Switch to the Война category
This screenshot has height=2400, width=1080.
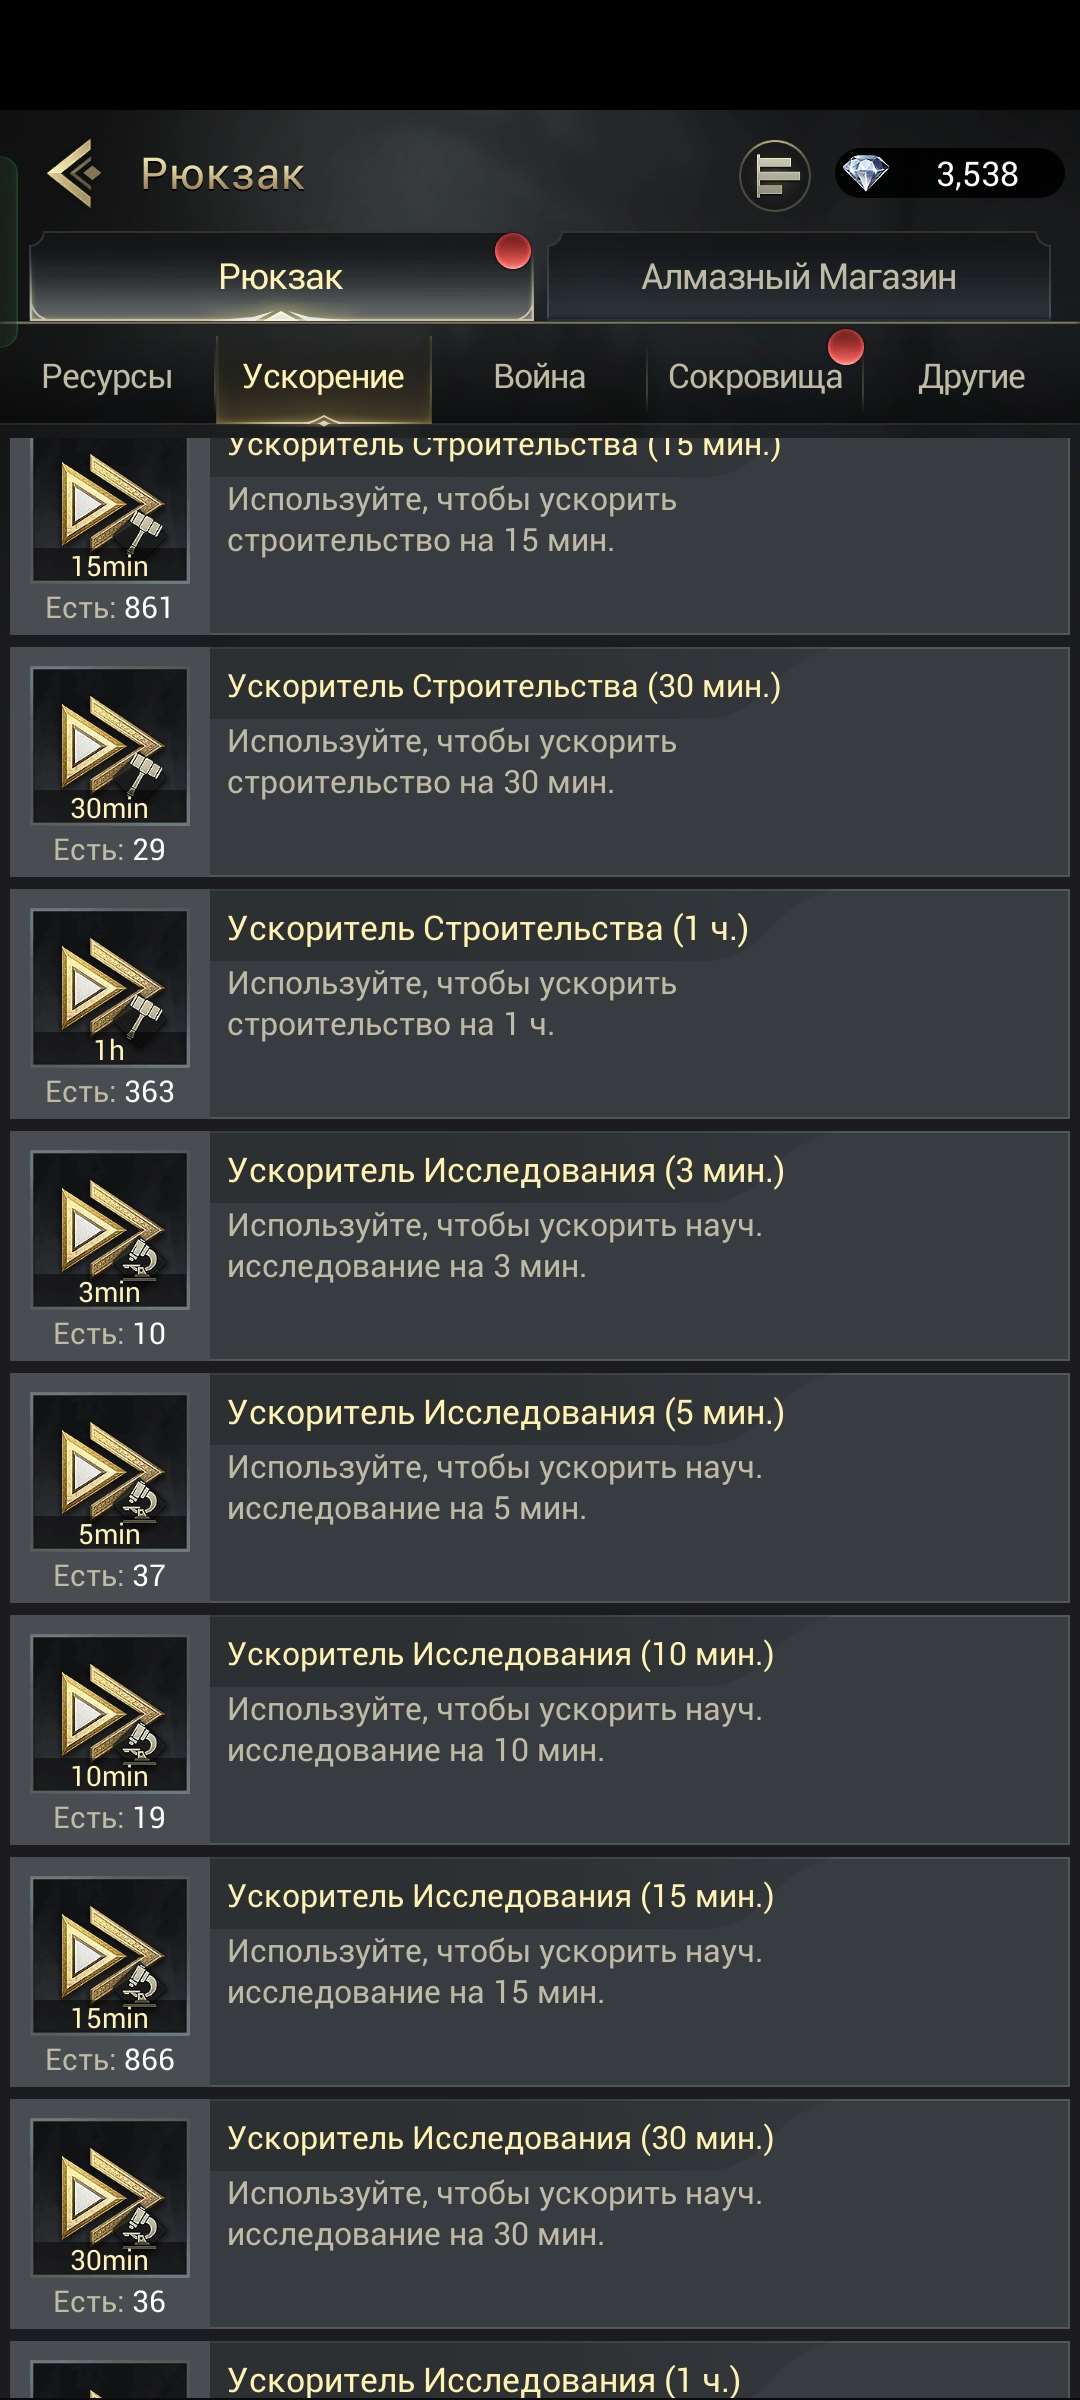540,377
